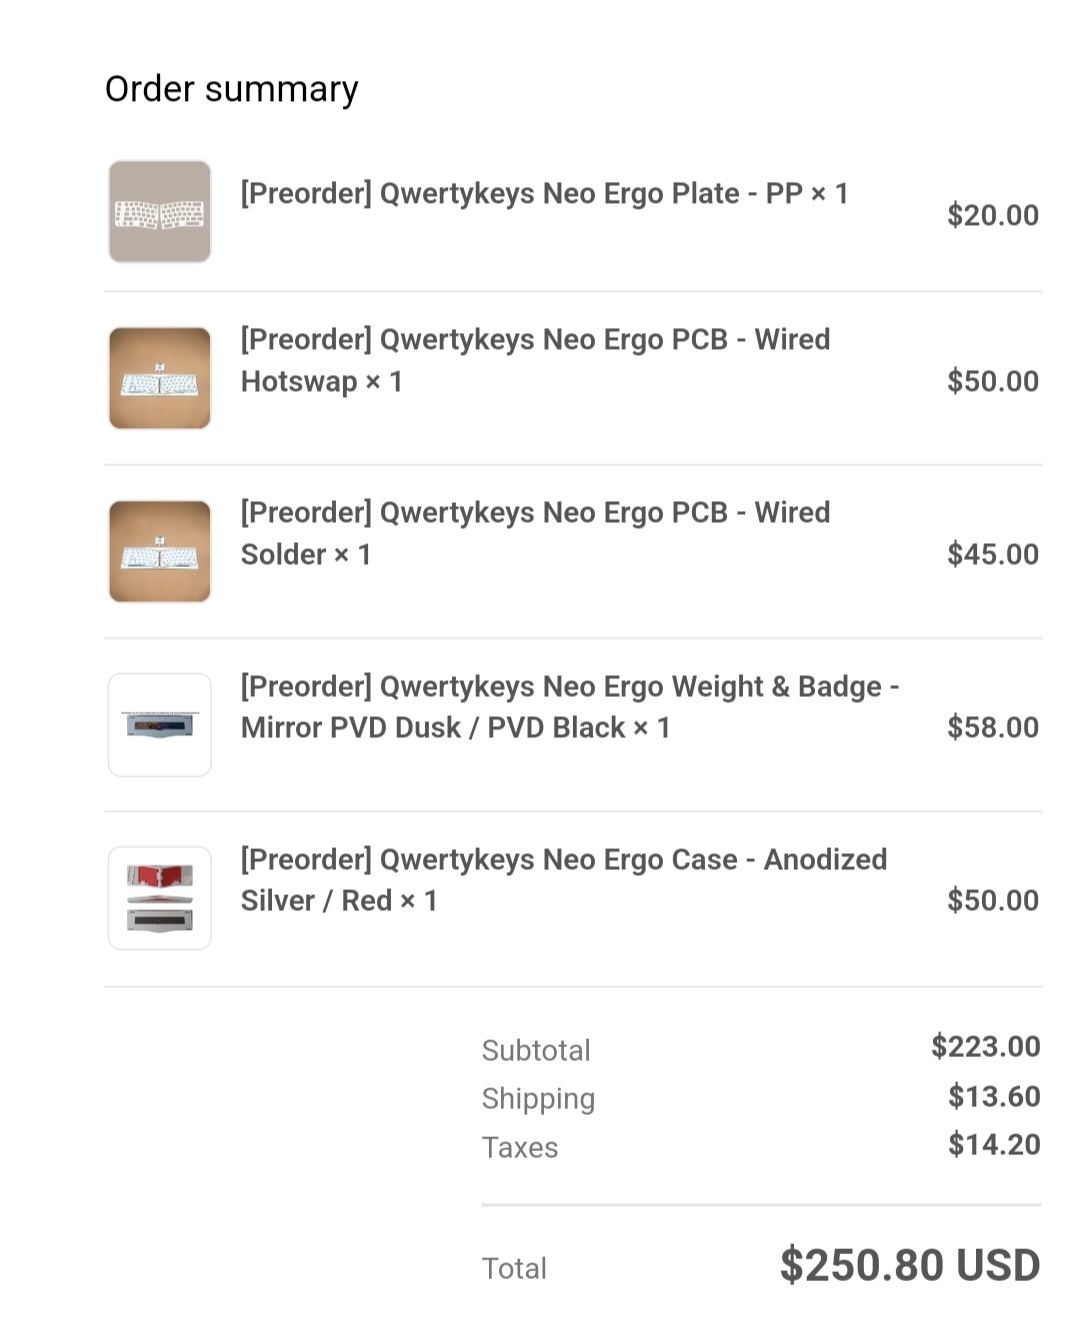Image resolution: width=1080 pixels, height=1327 pixels.
Task: Select the Subtotal label
Action: point(536,1050)
